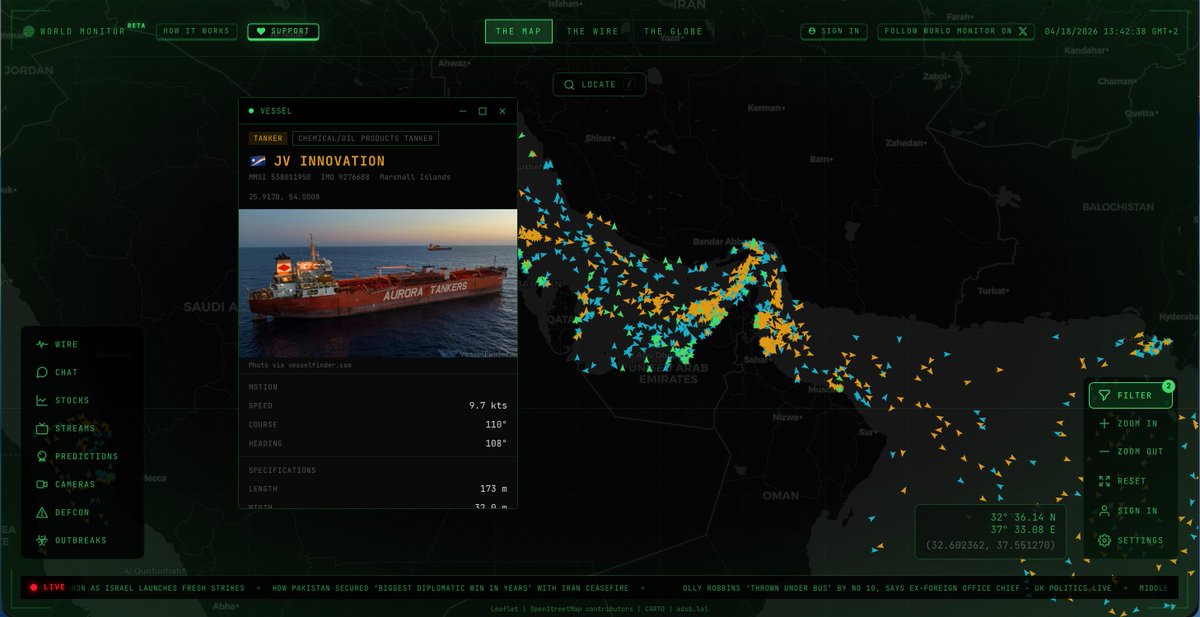Click the JV Innovation tanker photo
The width and height of the screenshot is (1200, 617).
[378, 283]
